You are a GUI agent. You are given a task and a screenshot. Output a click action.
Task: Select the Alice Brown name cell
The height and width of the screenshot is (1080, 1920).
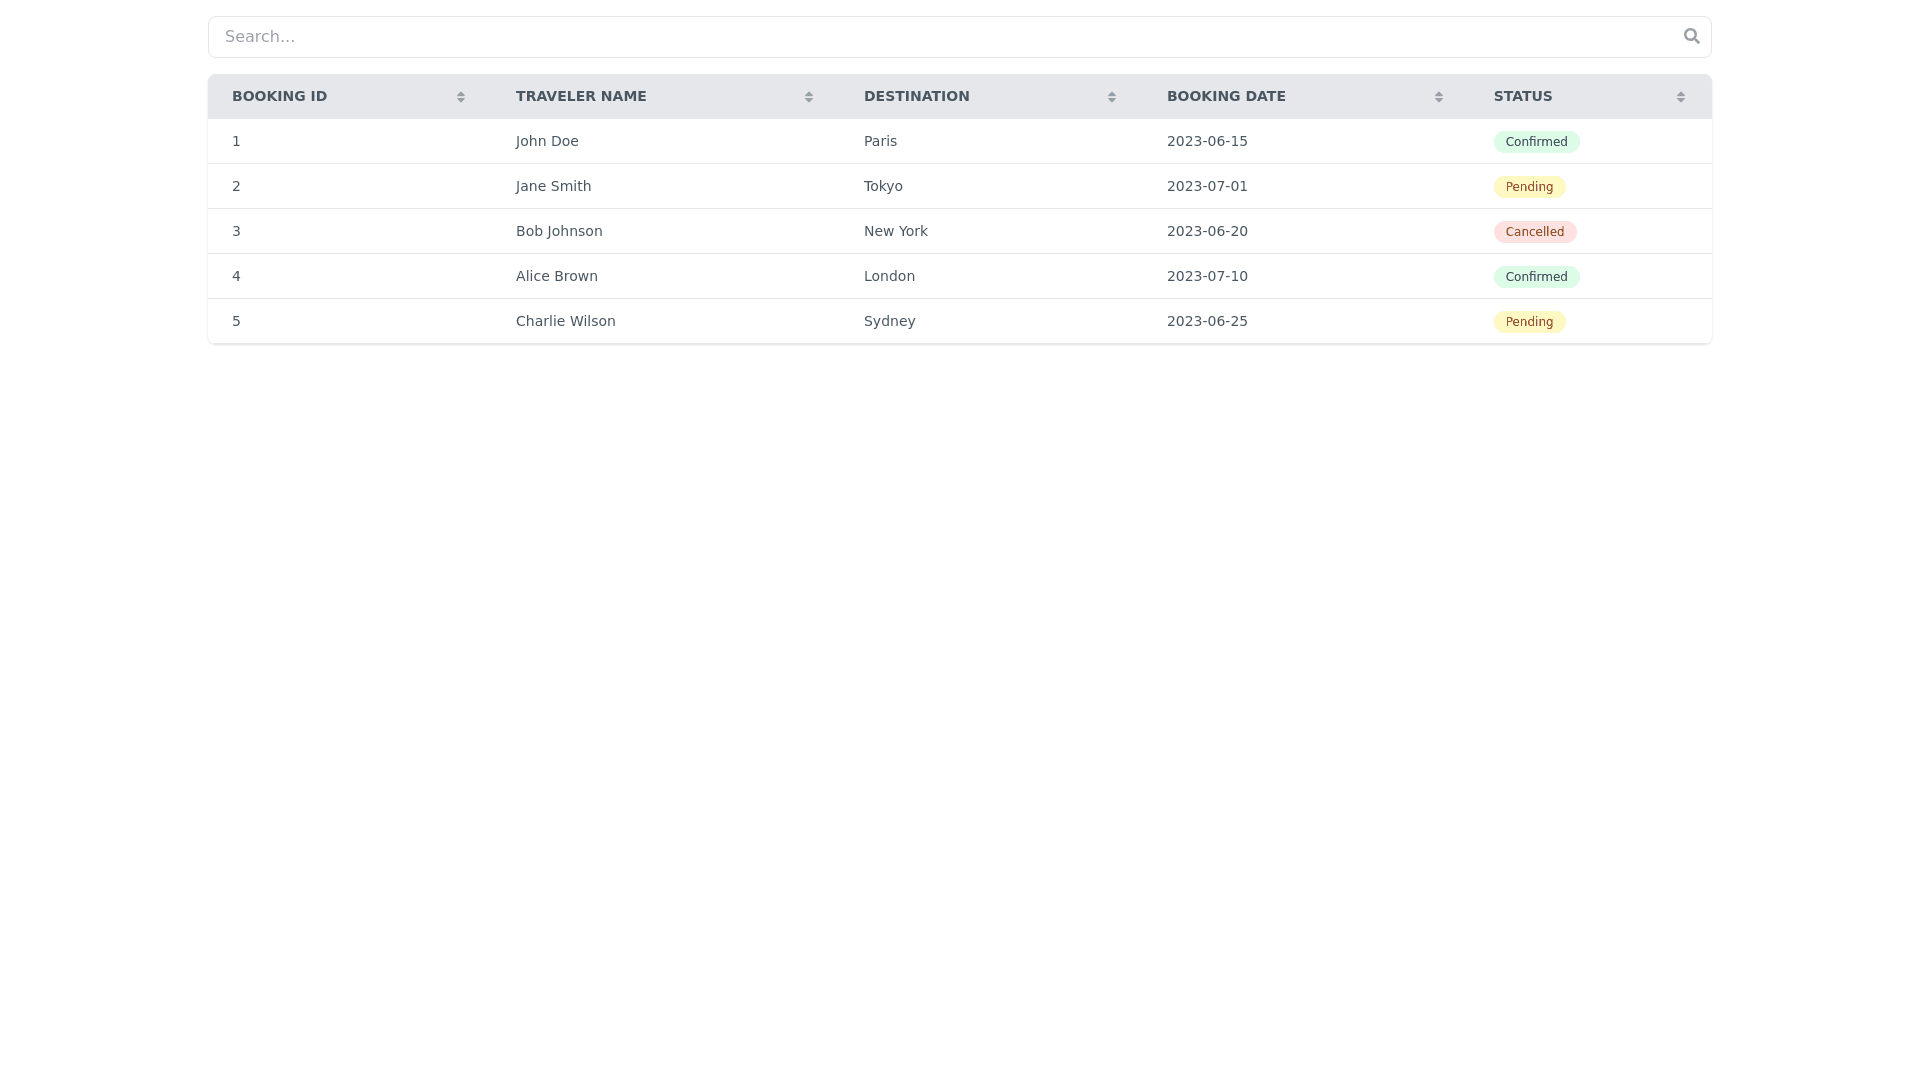tap(557, 276)
